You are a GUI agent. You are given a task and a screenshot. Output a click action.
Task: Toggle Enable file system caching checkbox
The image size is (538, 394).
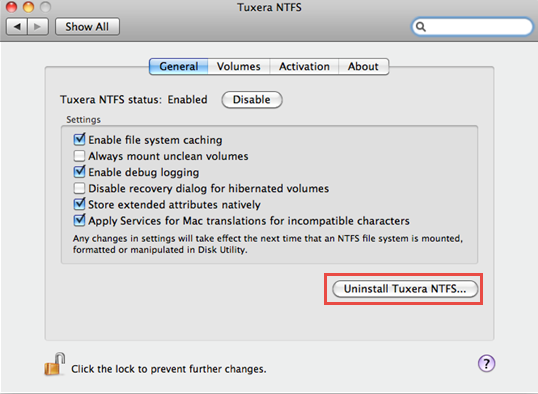click(x=79, y=140)
